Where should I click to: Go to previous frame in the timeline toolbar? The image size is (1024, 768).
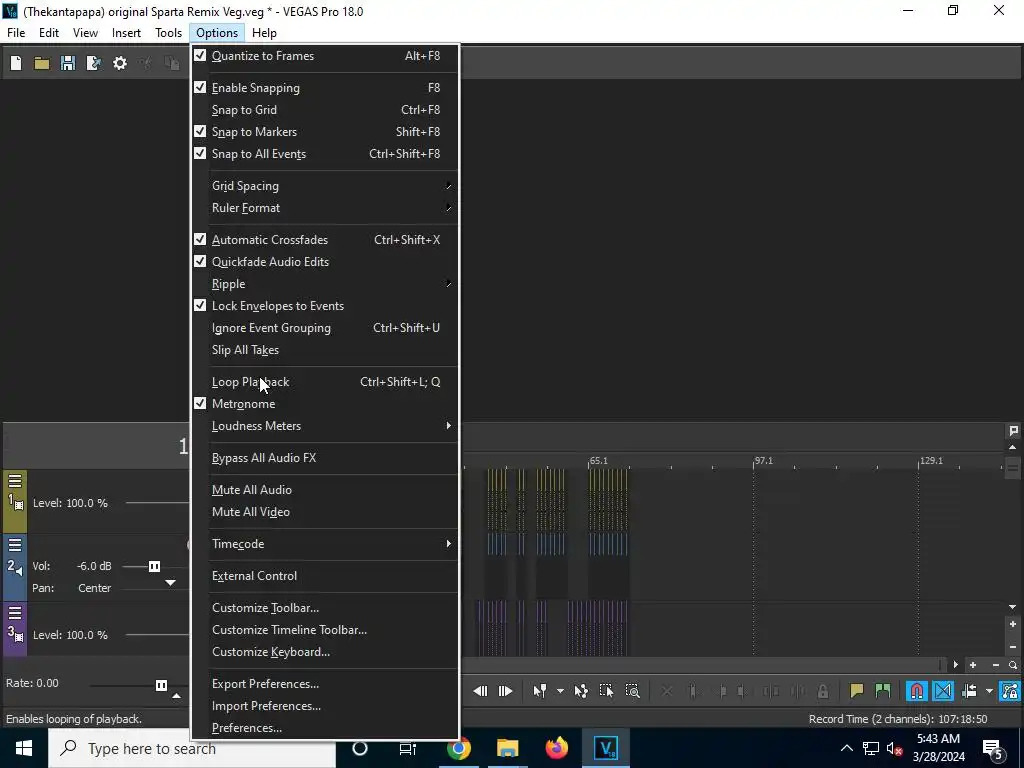480,691
